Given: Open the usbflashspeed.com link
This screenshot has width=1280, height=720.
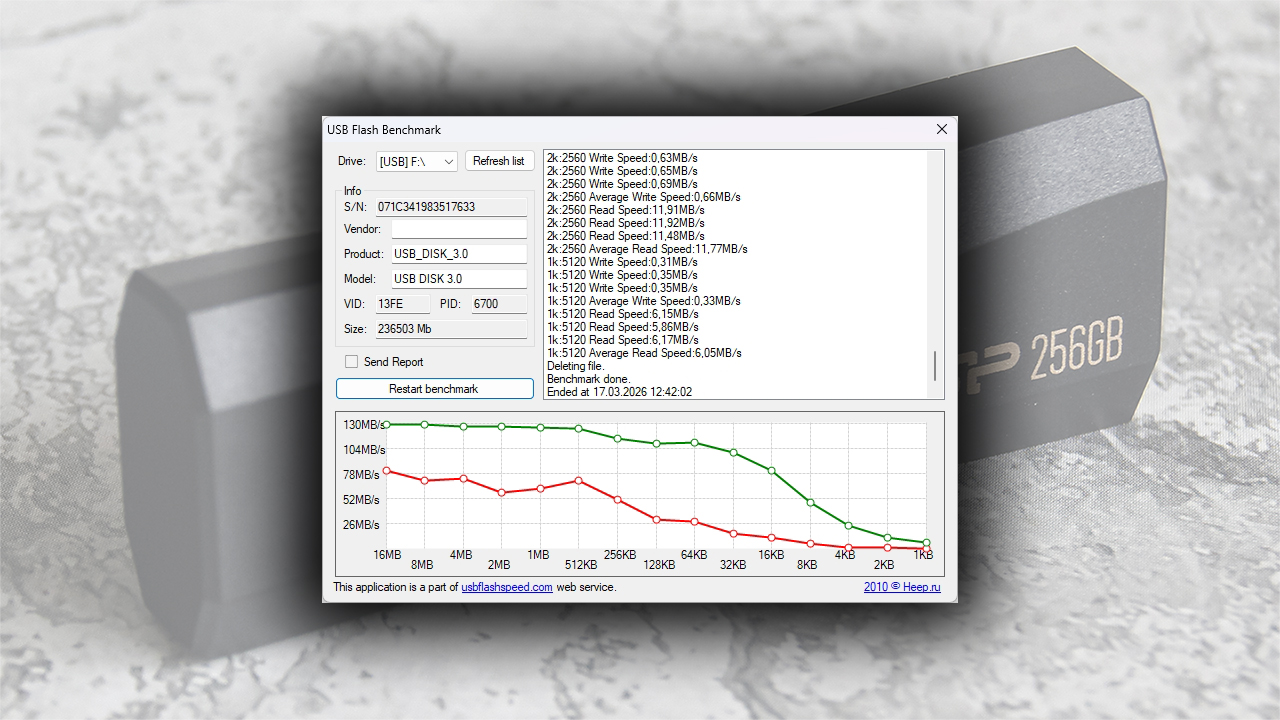Looking at the screenshot, I should tap(507, 587).
